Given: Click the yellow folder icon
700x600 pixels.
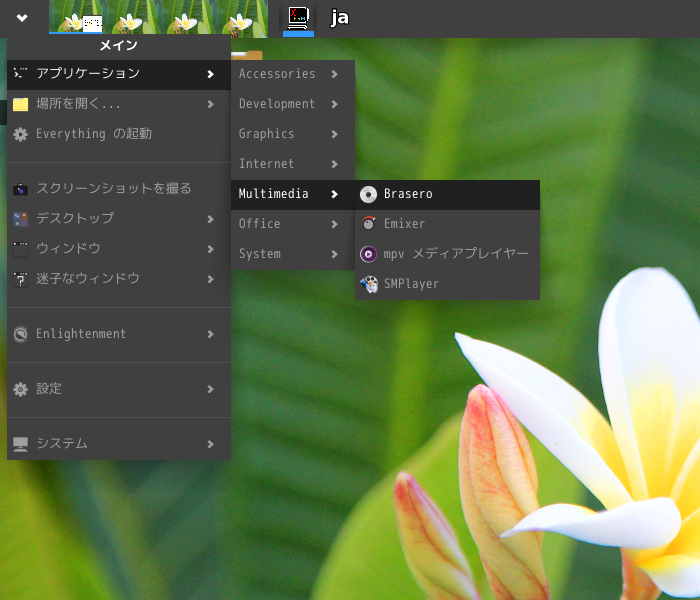Looking at the screenshot, I should click(21, 104).
